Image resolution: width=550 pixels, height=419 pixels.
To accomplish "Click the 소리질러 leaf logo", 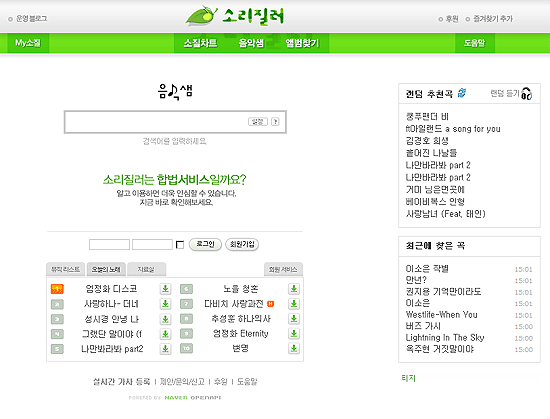I will (x=235, y=16).
